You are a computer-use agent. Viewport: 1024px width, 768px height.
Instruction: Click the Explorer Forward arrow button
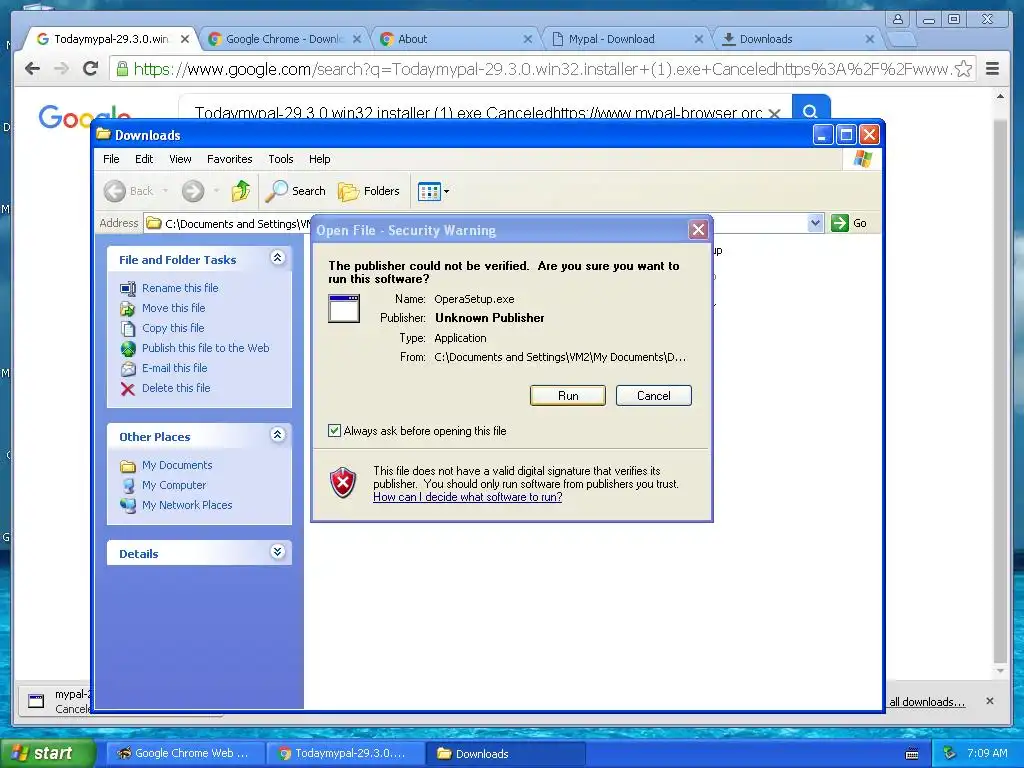pyautogui.click(x=193, y=191)
